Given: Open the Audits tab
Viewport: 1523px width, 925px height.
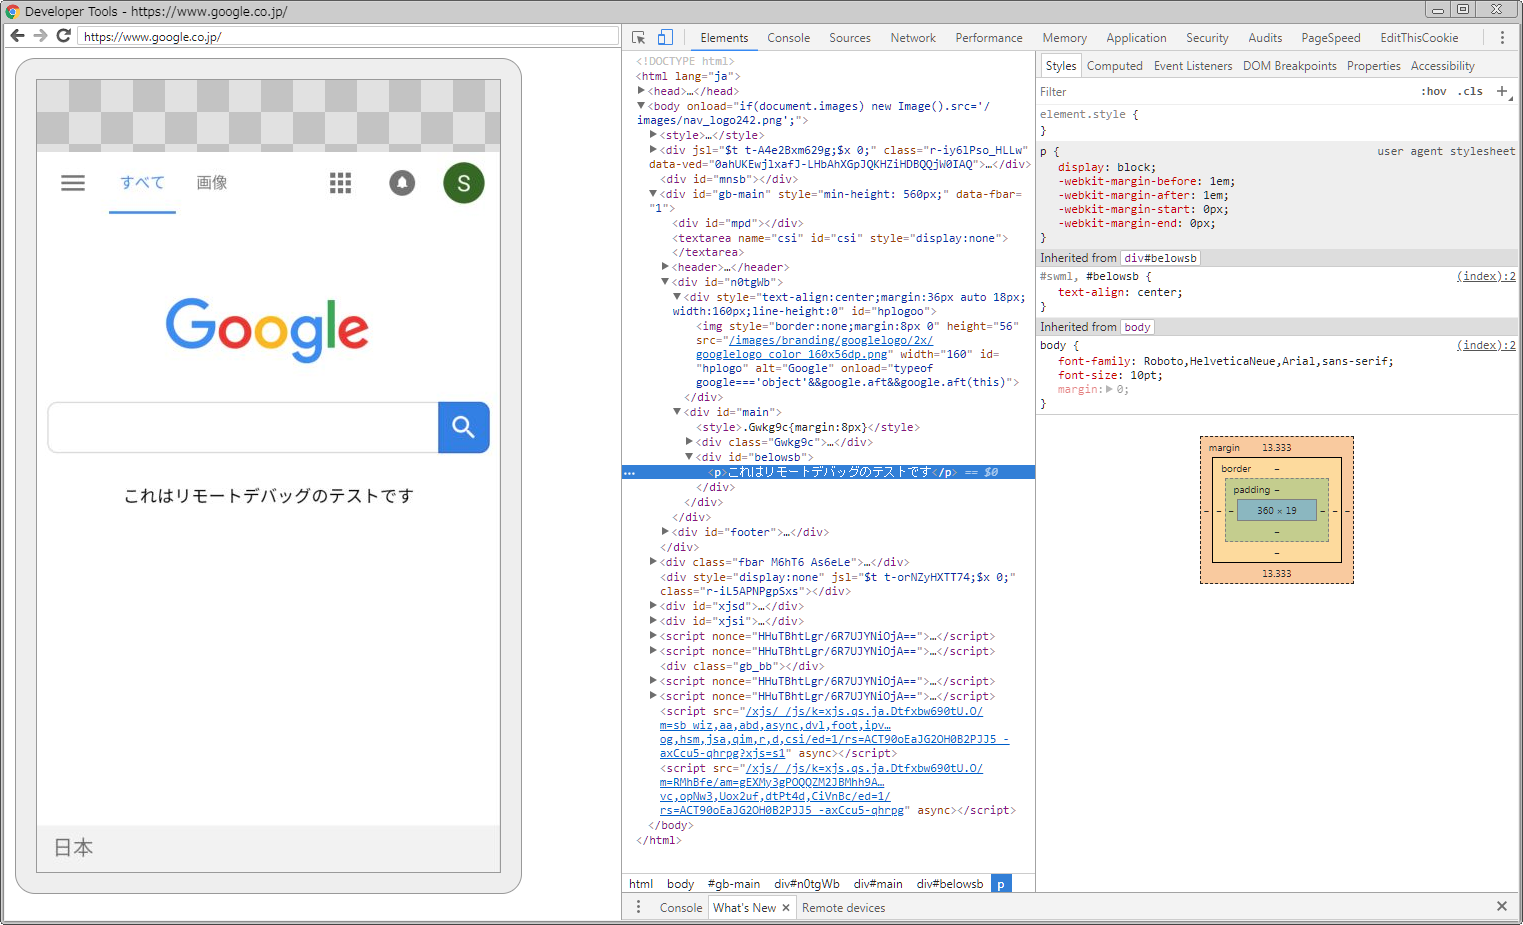Looking at the screenshot, I should [x=1265, y=38].
